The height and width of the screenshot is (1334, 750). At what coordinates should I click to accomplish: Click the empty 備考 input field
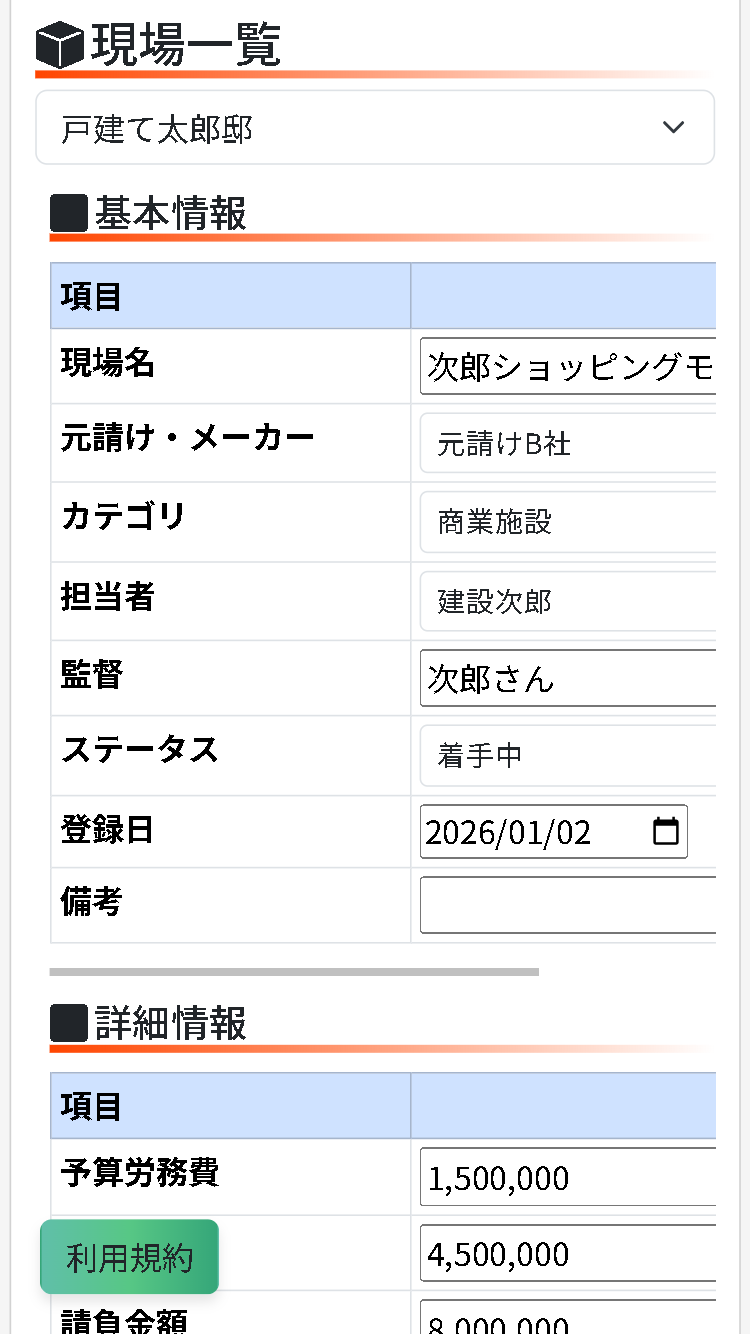(570, 905)
